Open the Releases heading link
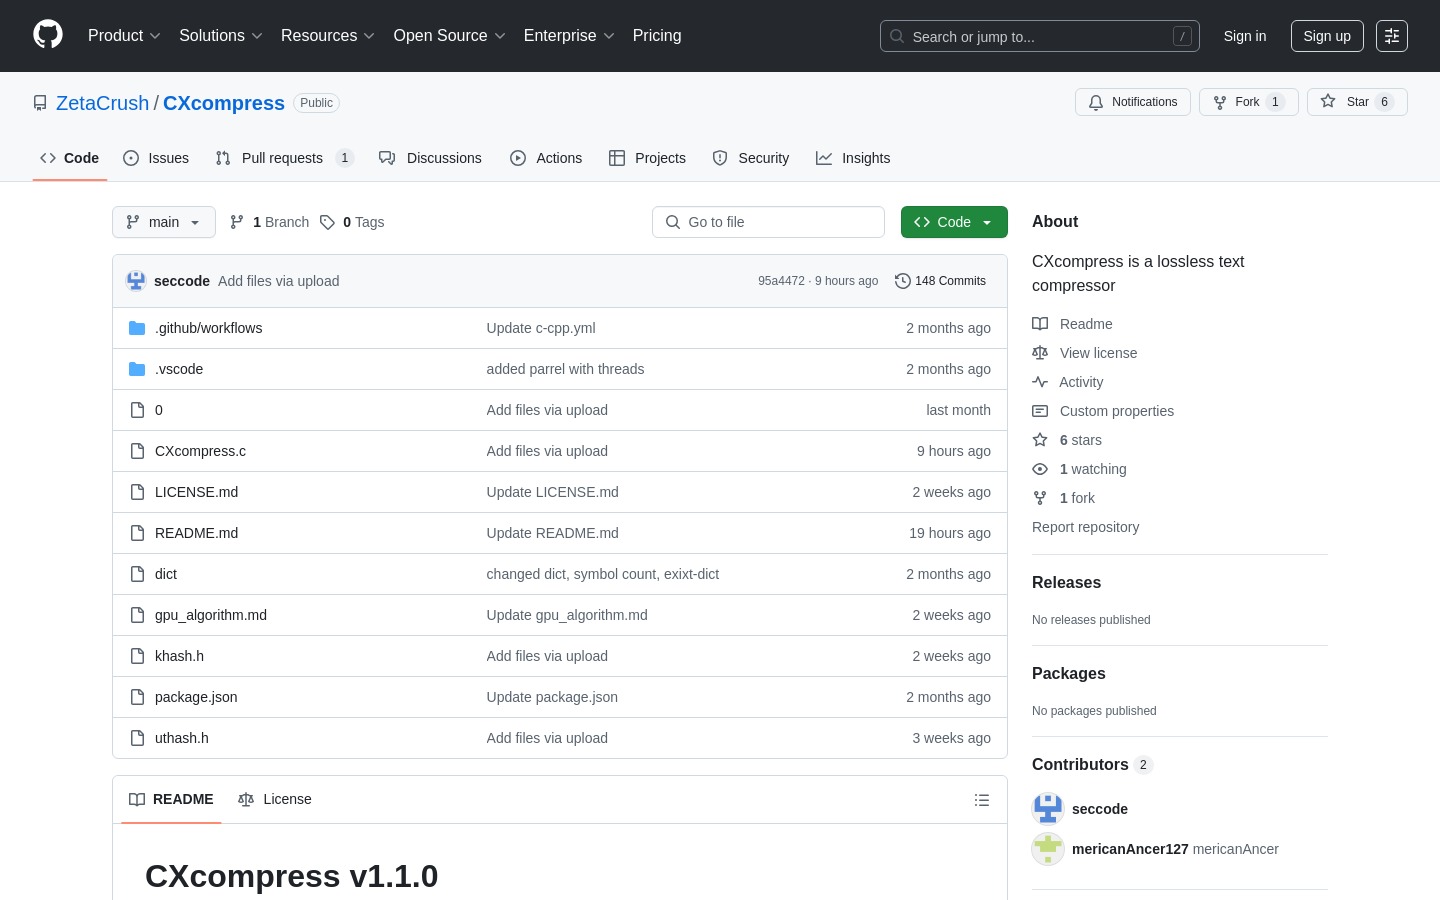 pos(1066,583)
